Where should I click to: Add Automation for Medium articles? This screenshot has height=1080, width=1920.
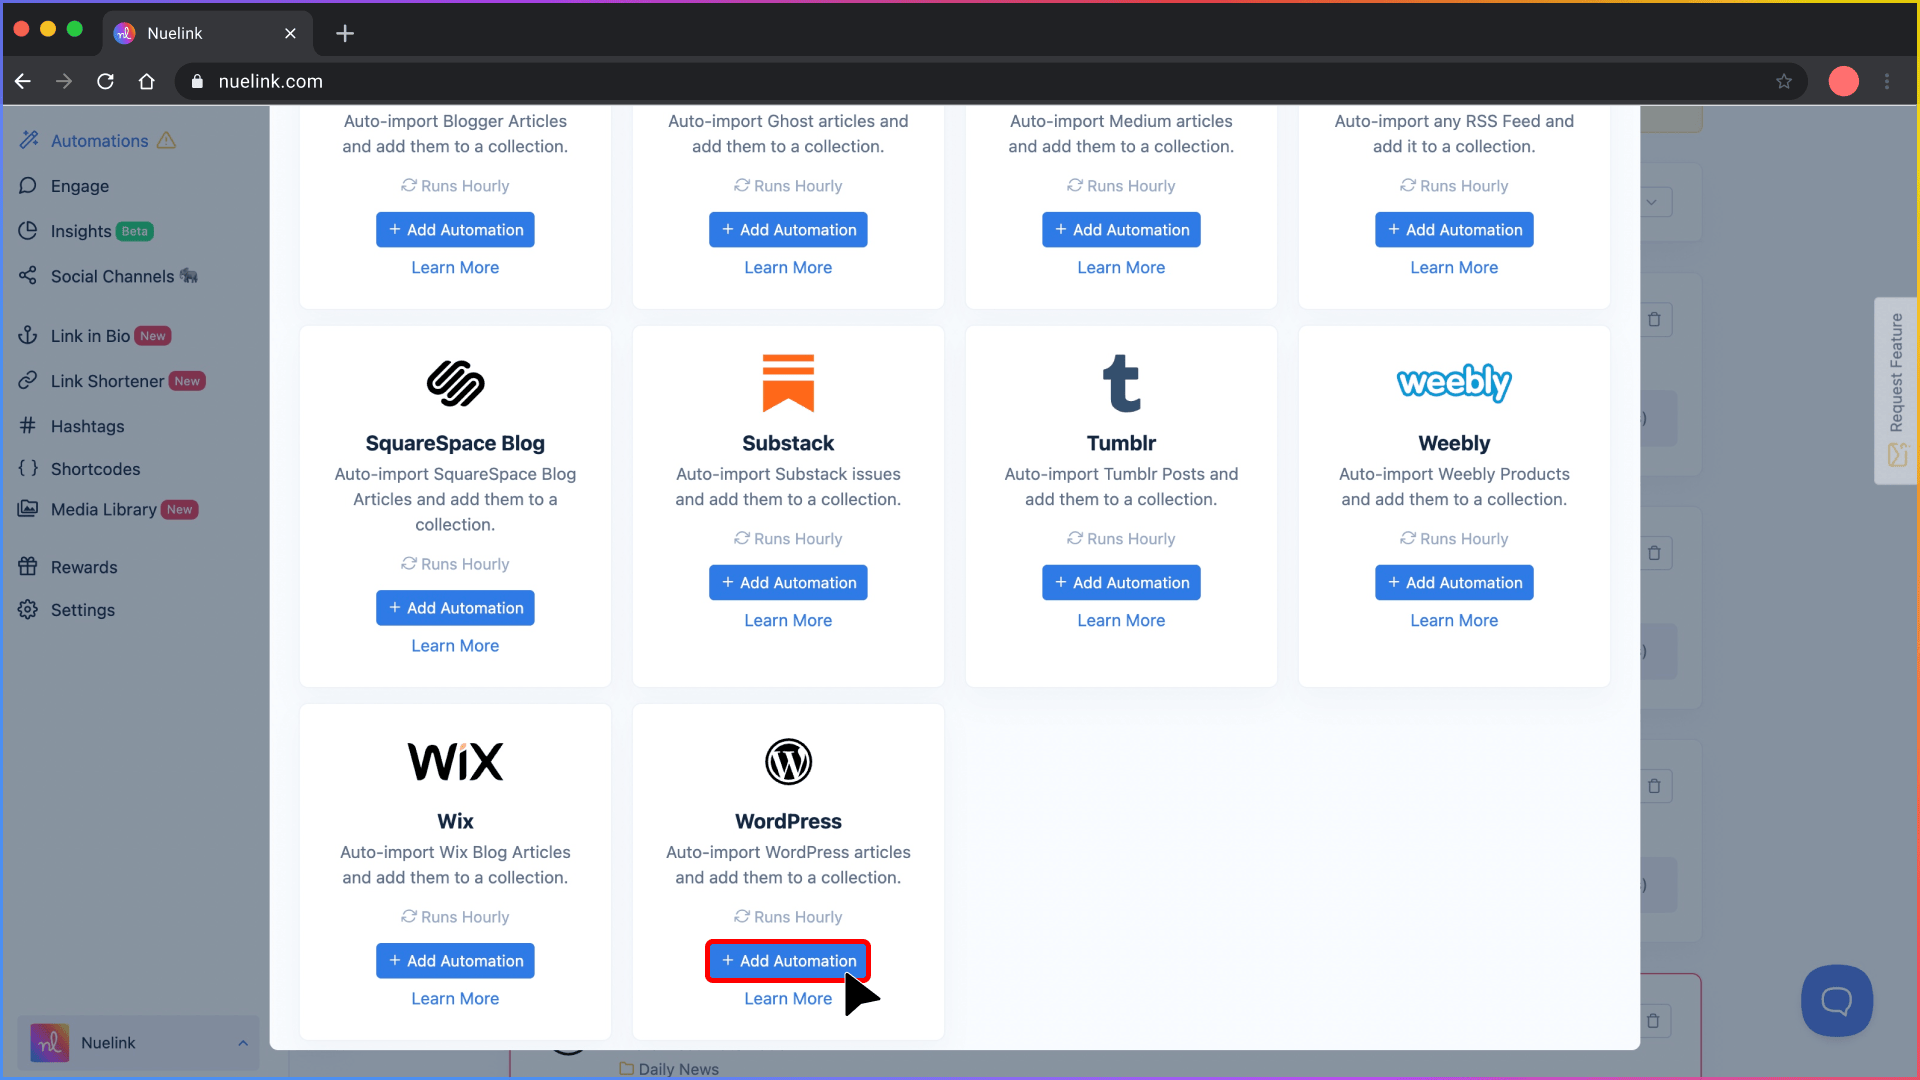(x=1121, y=230)
